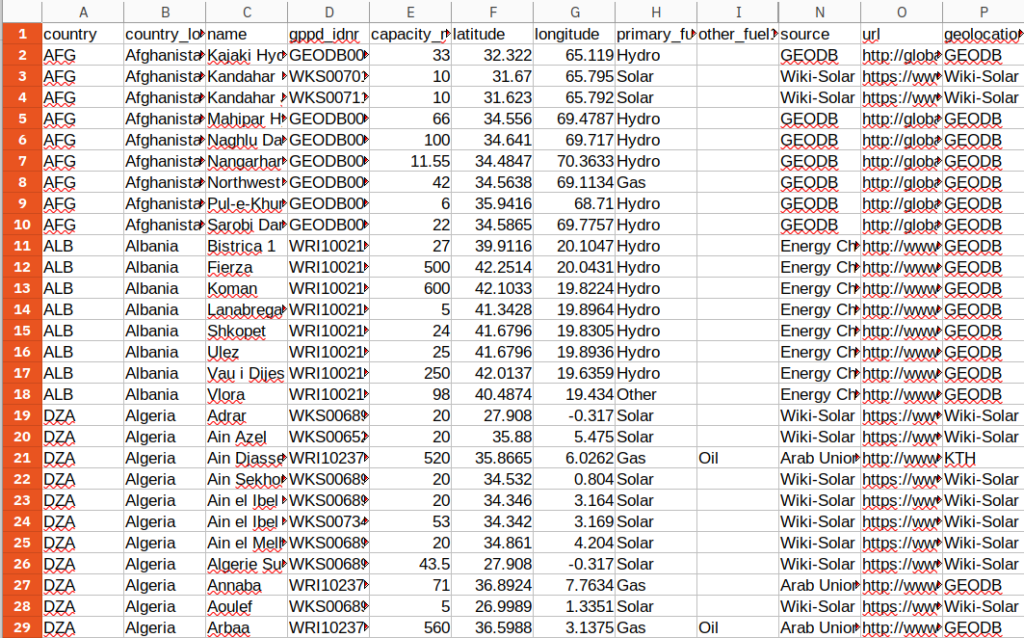
Task: Select column E header
Action: (x=410, y=12)
